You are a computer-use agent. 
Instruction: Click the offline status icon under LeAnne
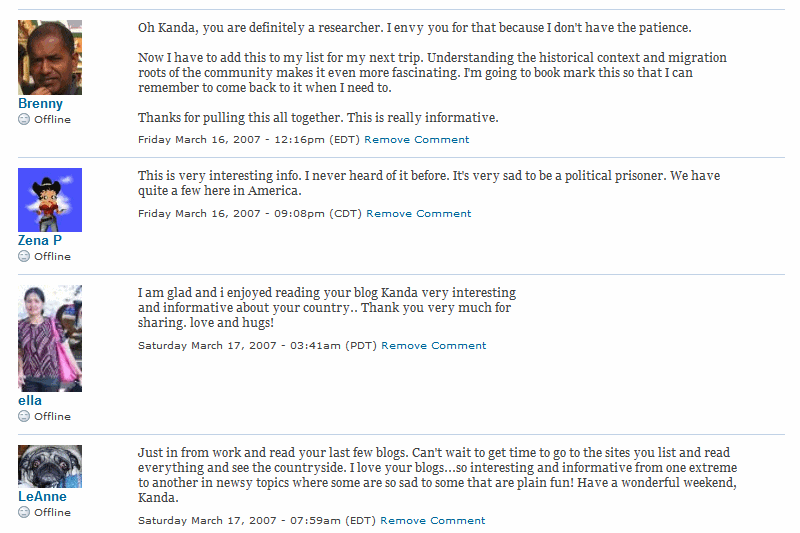(x=24, y=512)
